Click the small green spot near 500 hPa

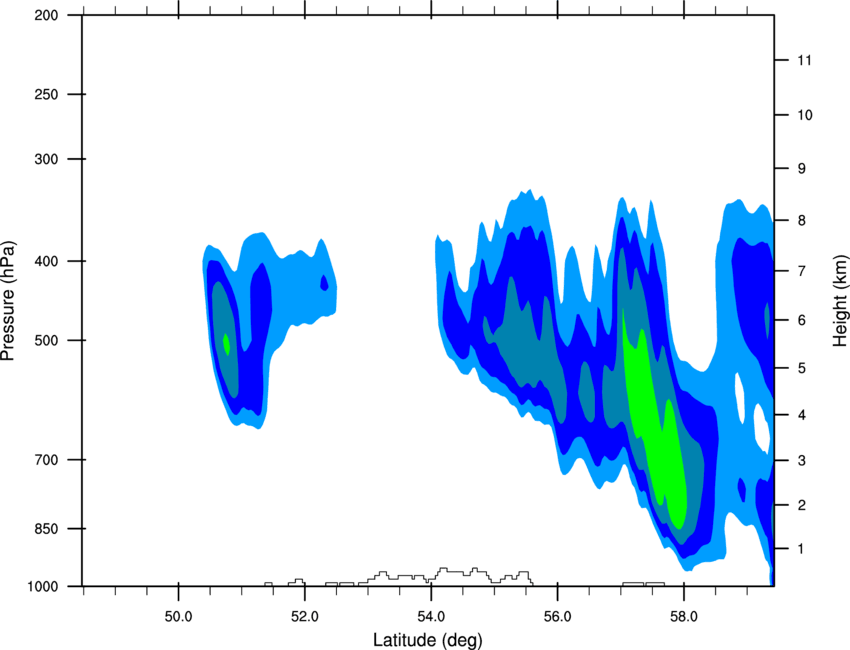pyautogui.click(x=227, y=344)
